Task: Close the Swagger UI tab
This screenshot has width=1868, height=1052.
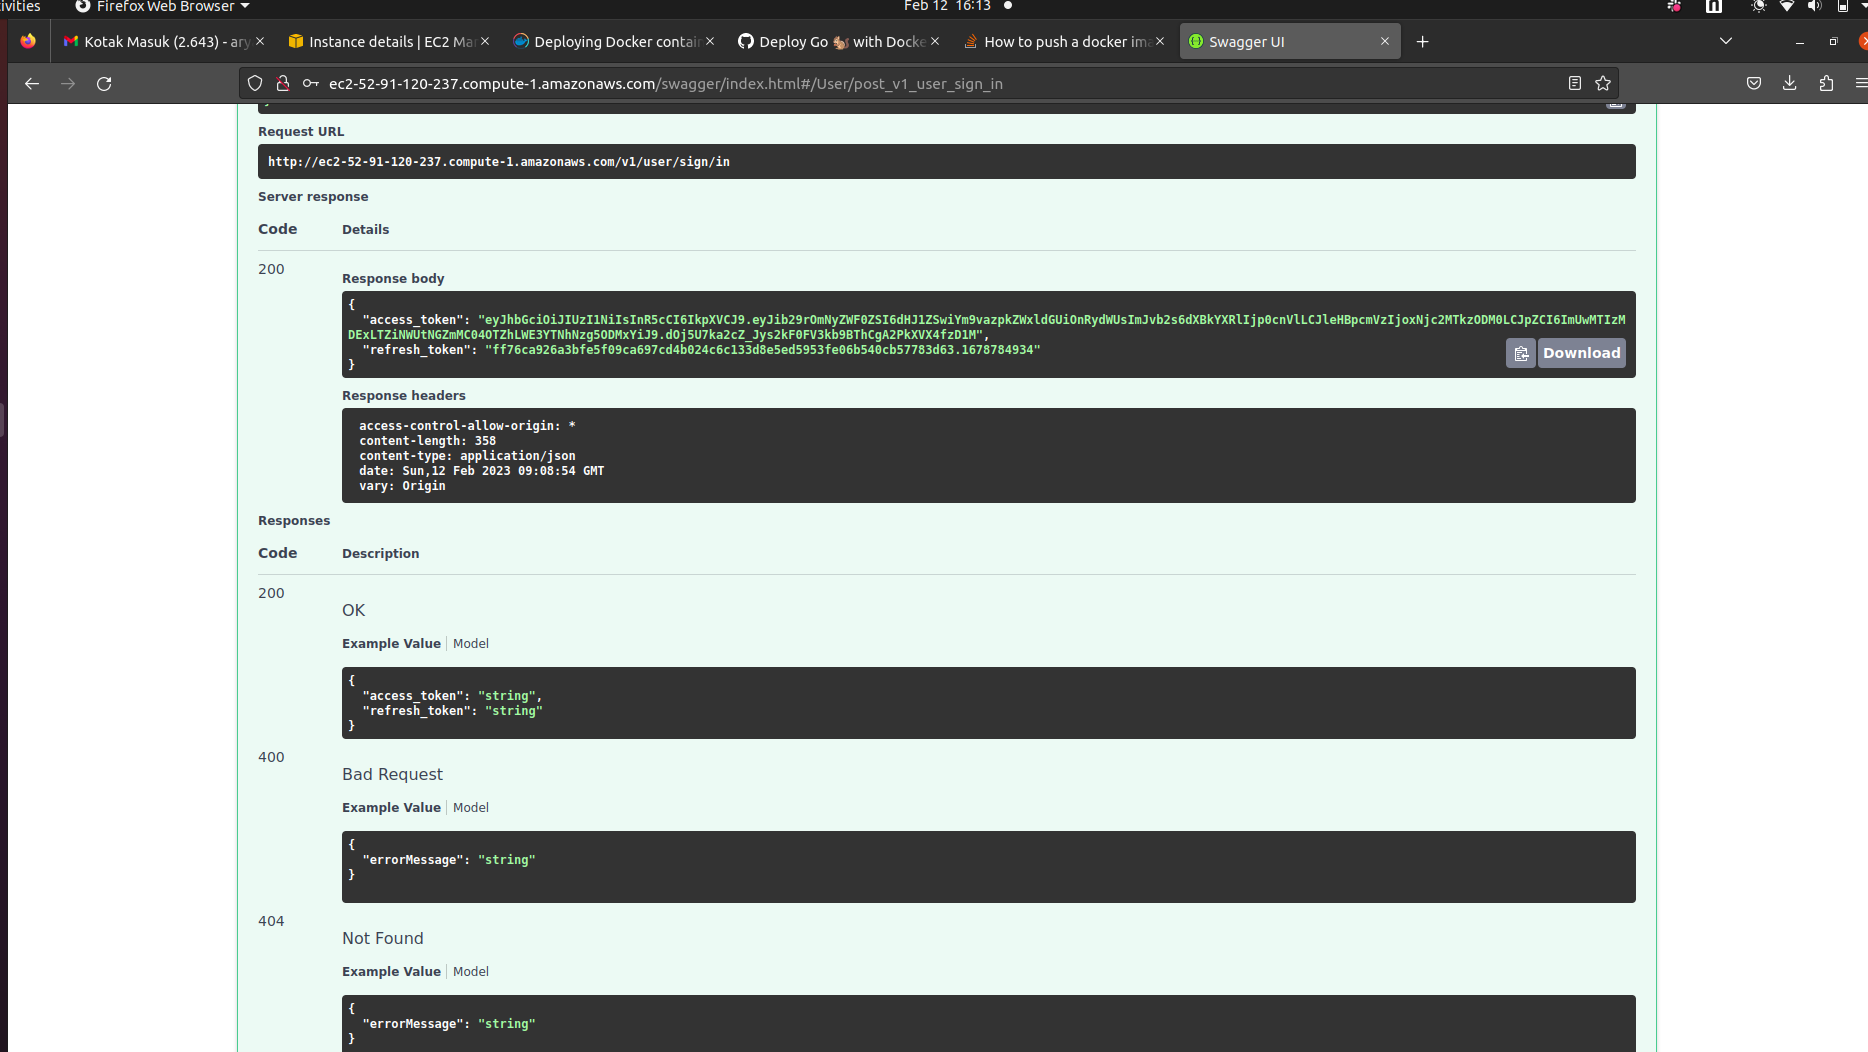Action: click(1385, 42)
